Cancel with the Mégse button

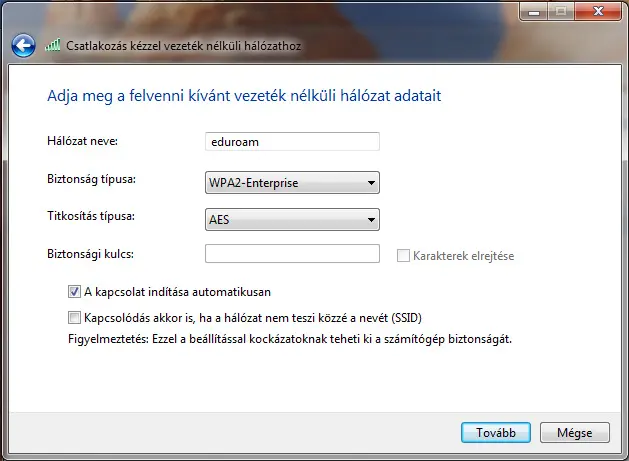point(574,433)
